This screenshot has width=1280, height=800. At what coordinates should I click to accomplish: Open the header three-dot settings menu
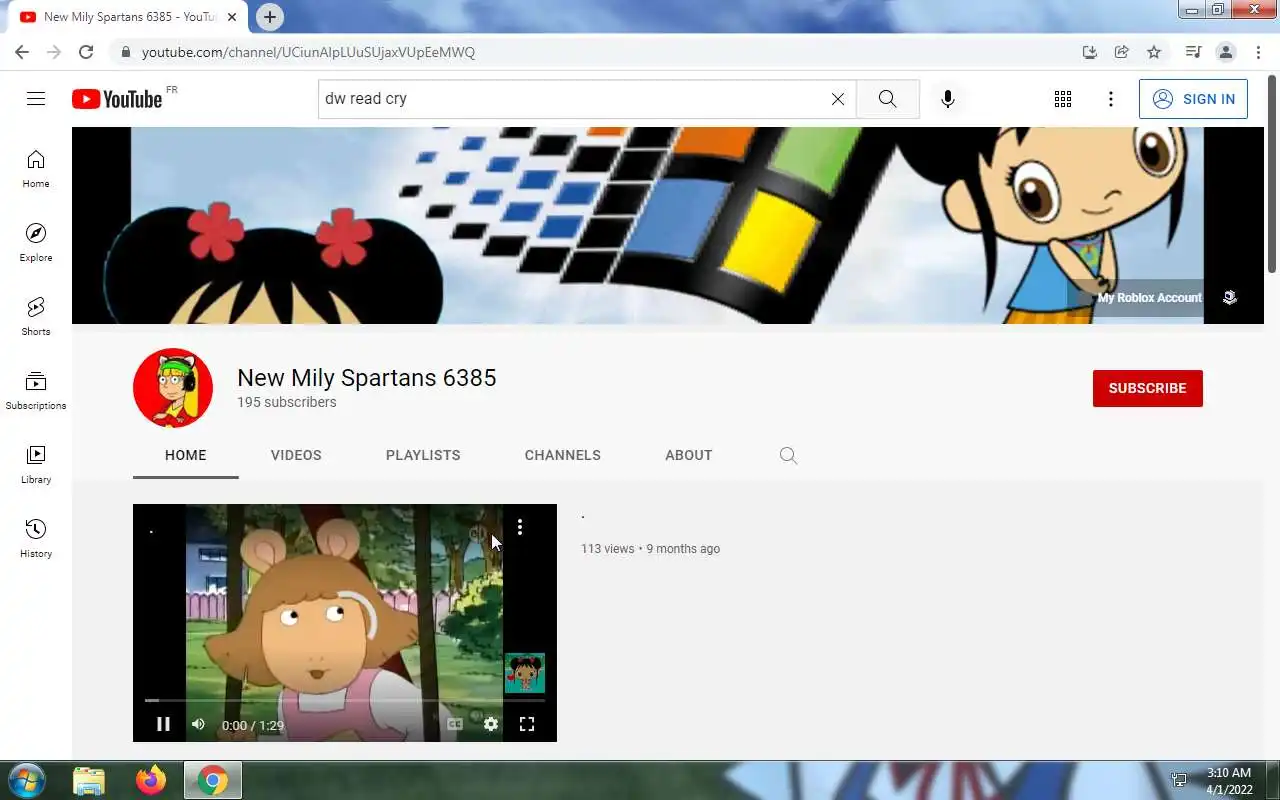pos(1111,99)
